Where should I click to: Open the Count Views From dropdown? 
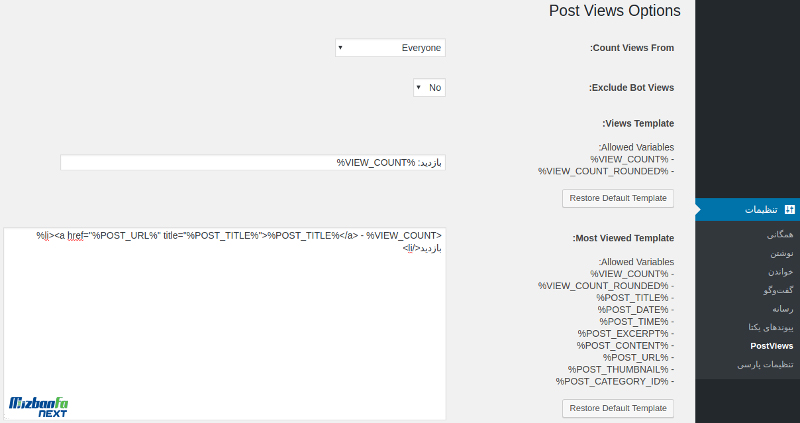[390, 48]
